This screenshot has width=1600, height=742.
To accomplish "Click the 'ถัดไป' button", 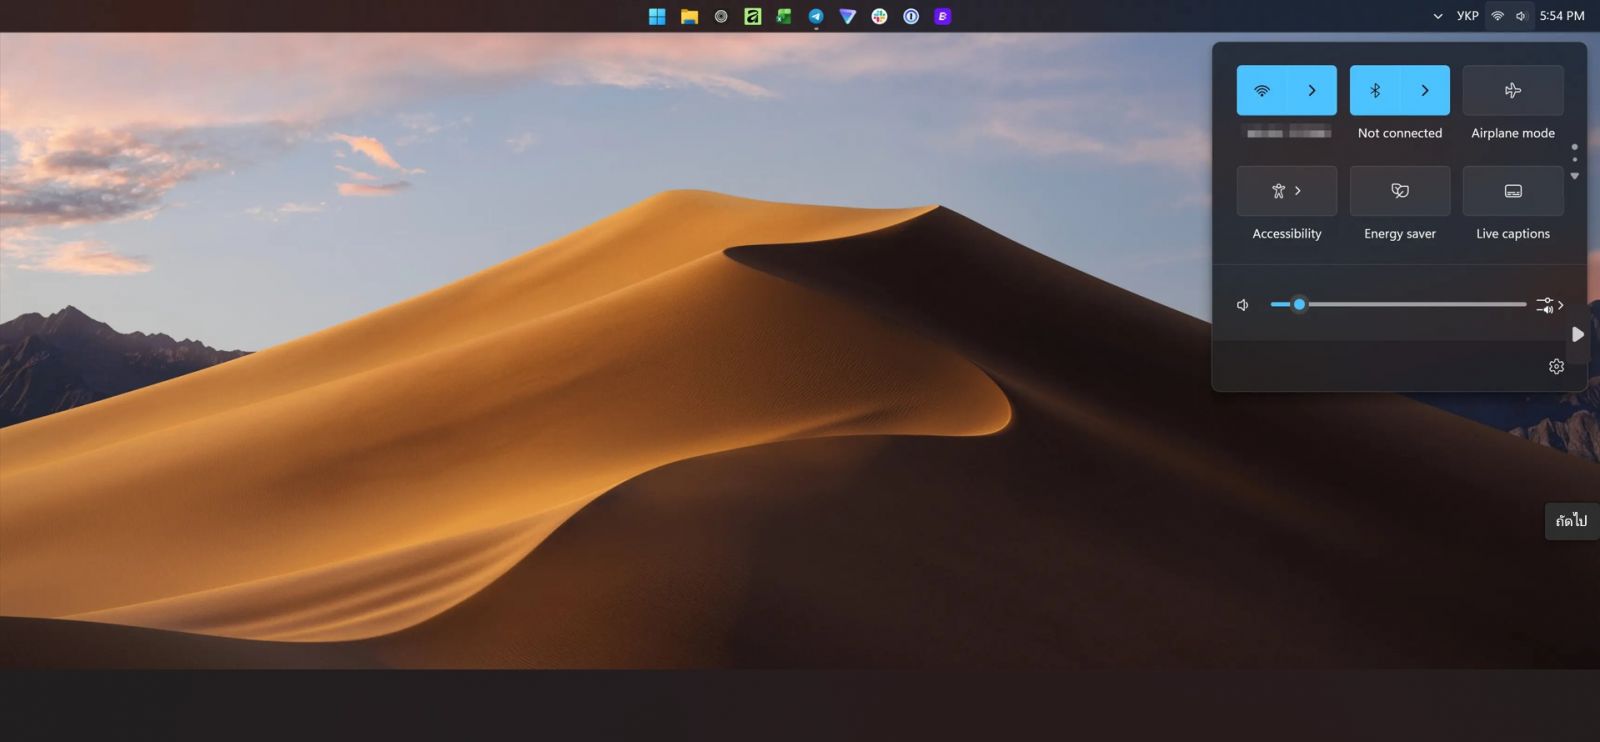I will pos(1571,521).
